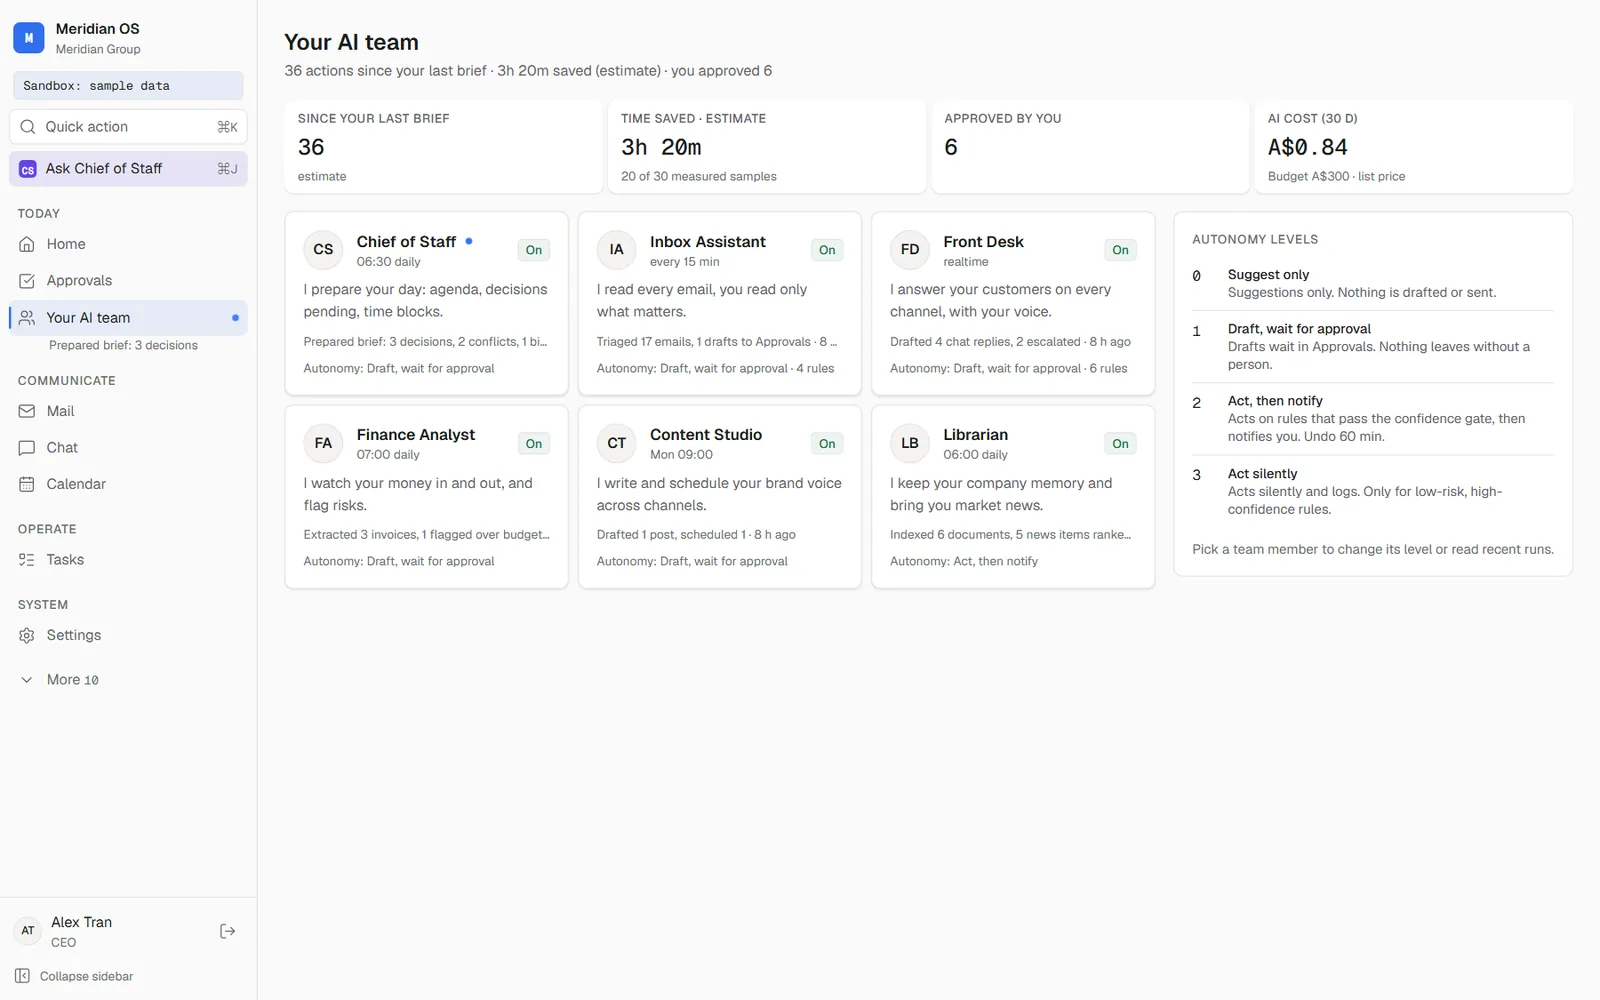The width and height of the screenshot is (1600, 1000).
Task: Click the Tasks list icon
Action: pos(27,560)
